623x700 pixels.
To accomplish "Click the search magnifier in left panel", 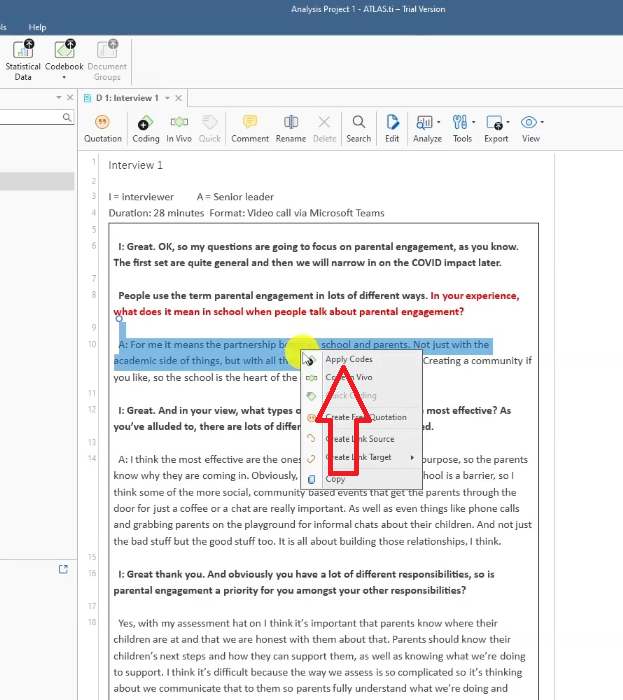I will tap(68, 117).
